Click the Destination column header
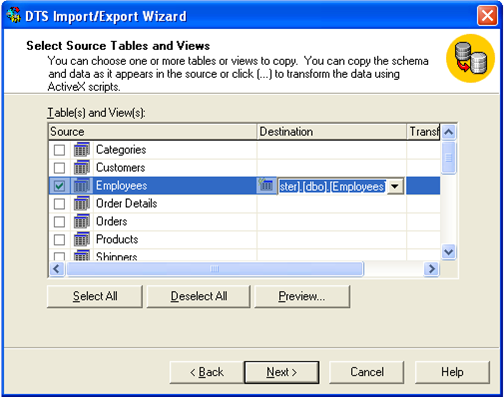This screenshot has width=504, height=398. pyautogui.click(x=332, y=132)
